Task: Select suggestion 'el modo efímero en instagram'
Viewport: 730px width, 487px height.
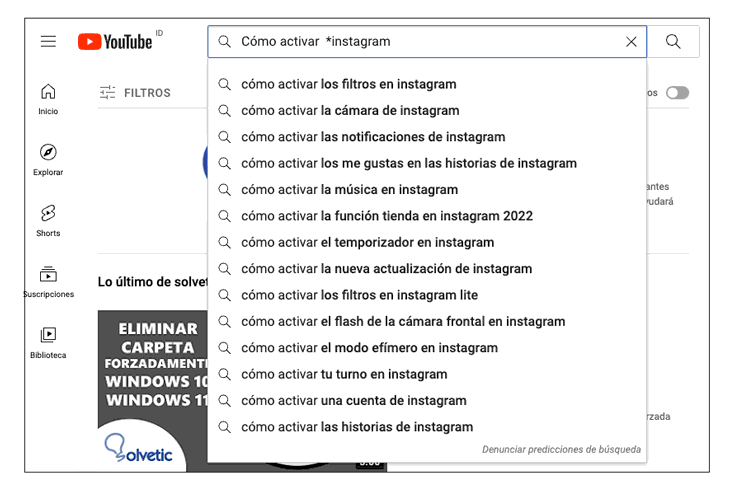Action: point(369,348)
